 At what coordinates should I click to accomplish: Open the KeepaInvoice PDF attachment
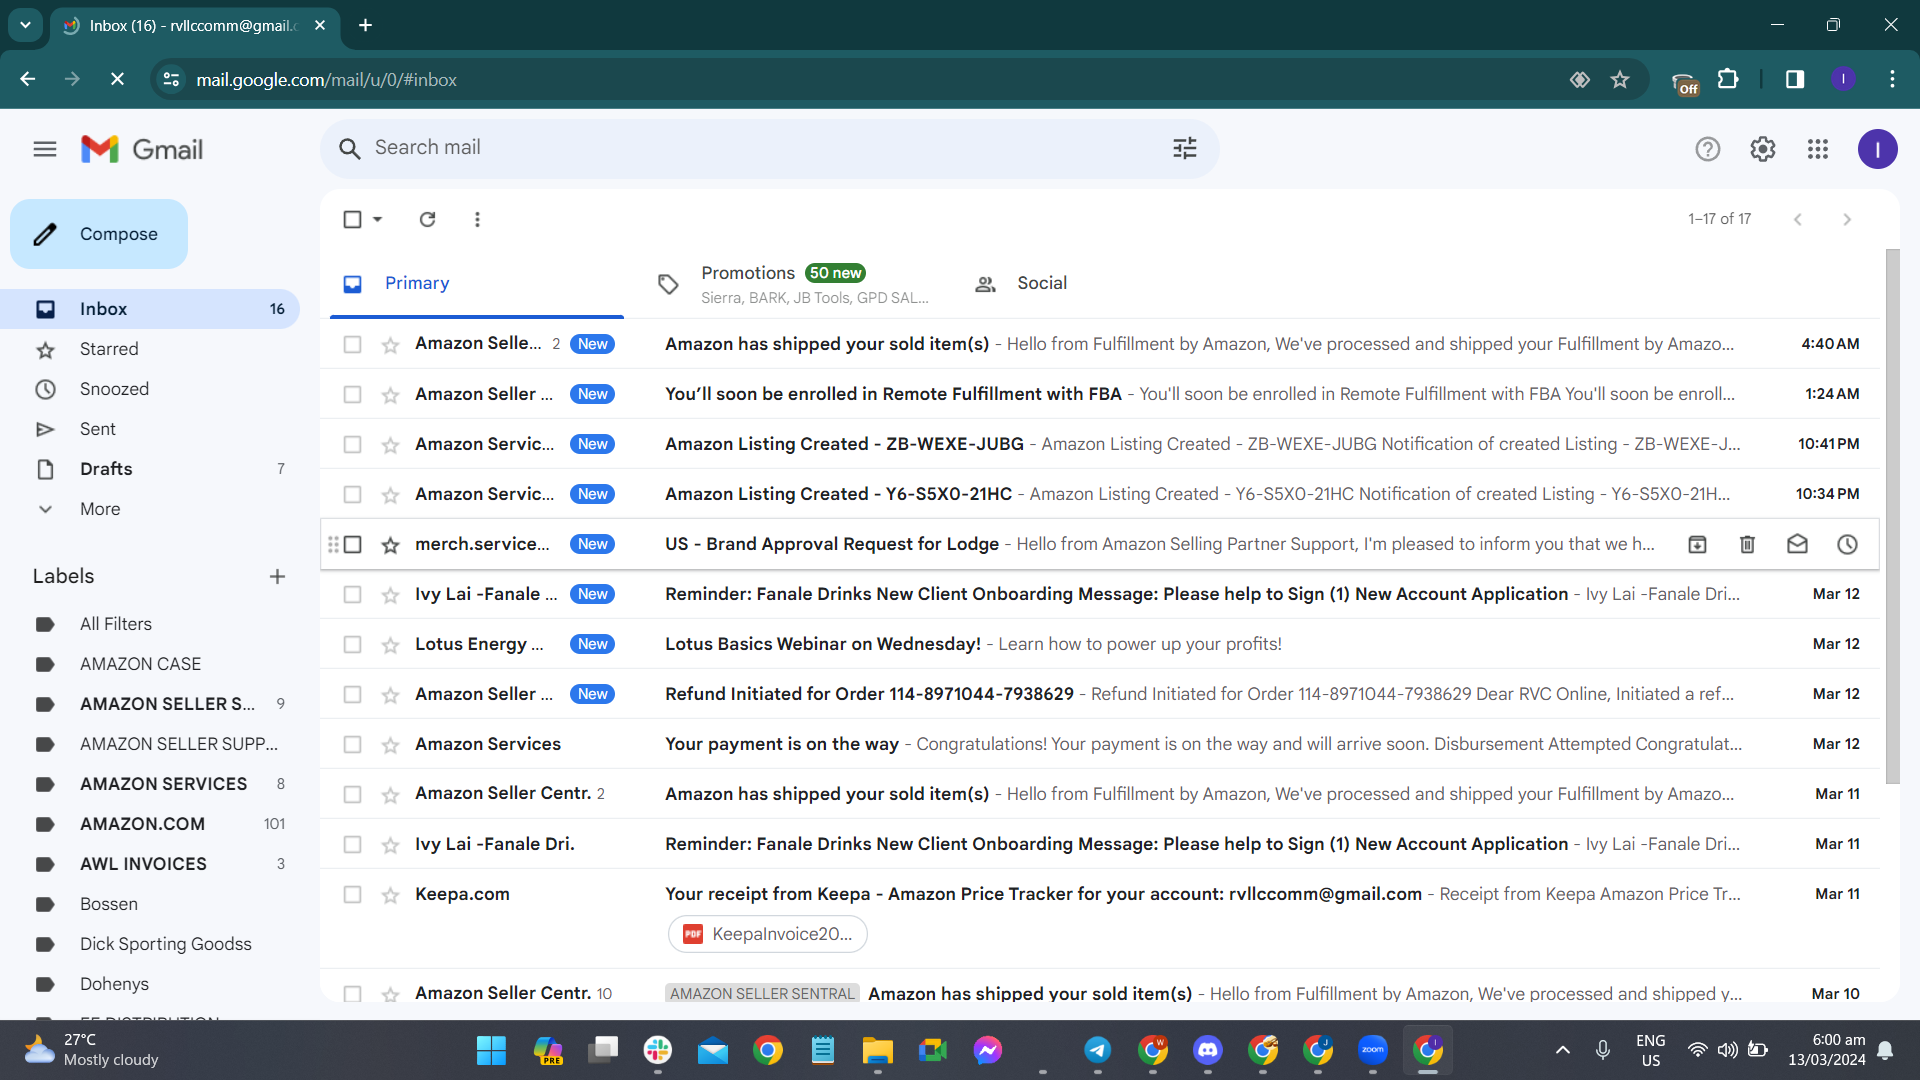point(767,934)
